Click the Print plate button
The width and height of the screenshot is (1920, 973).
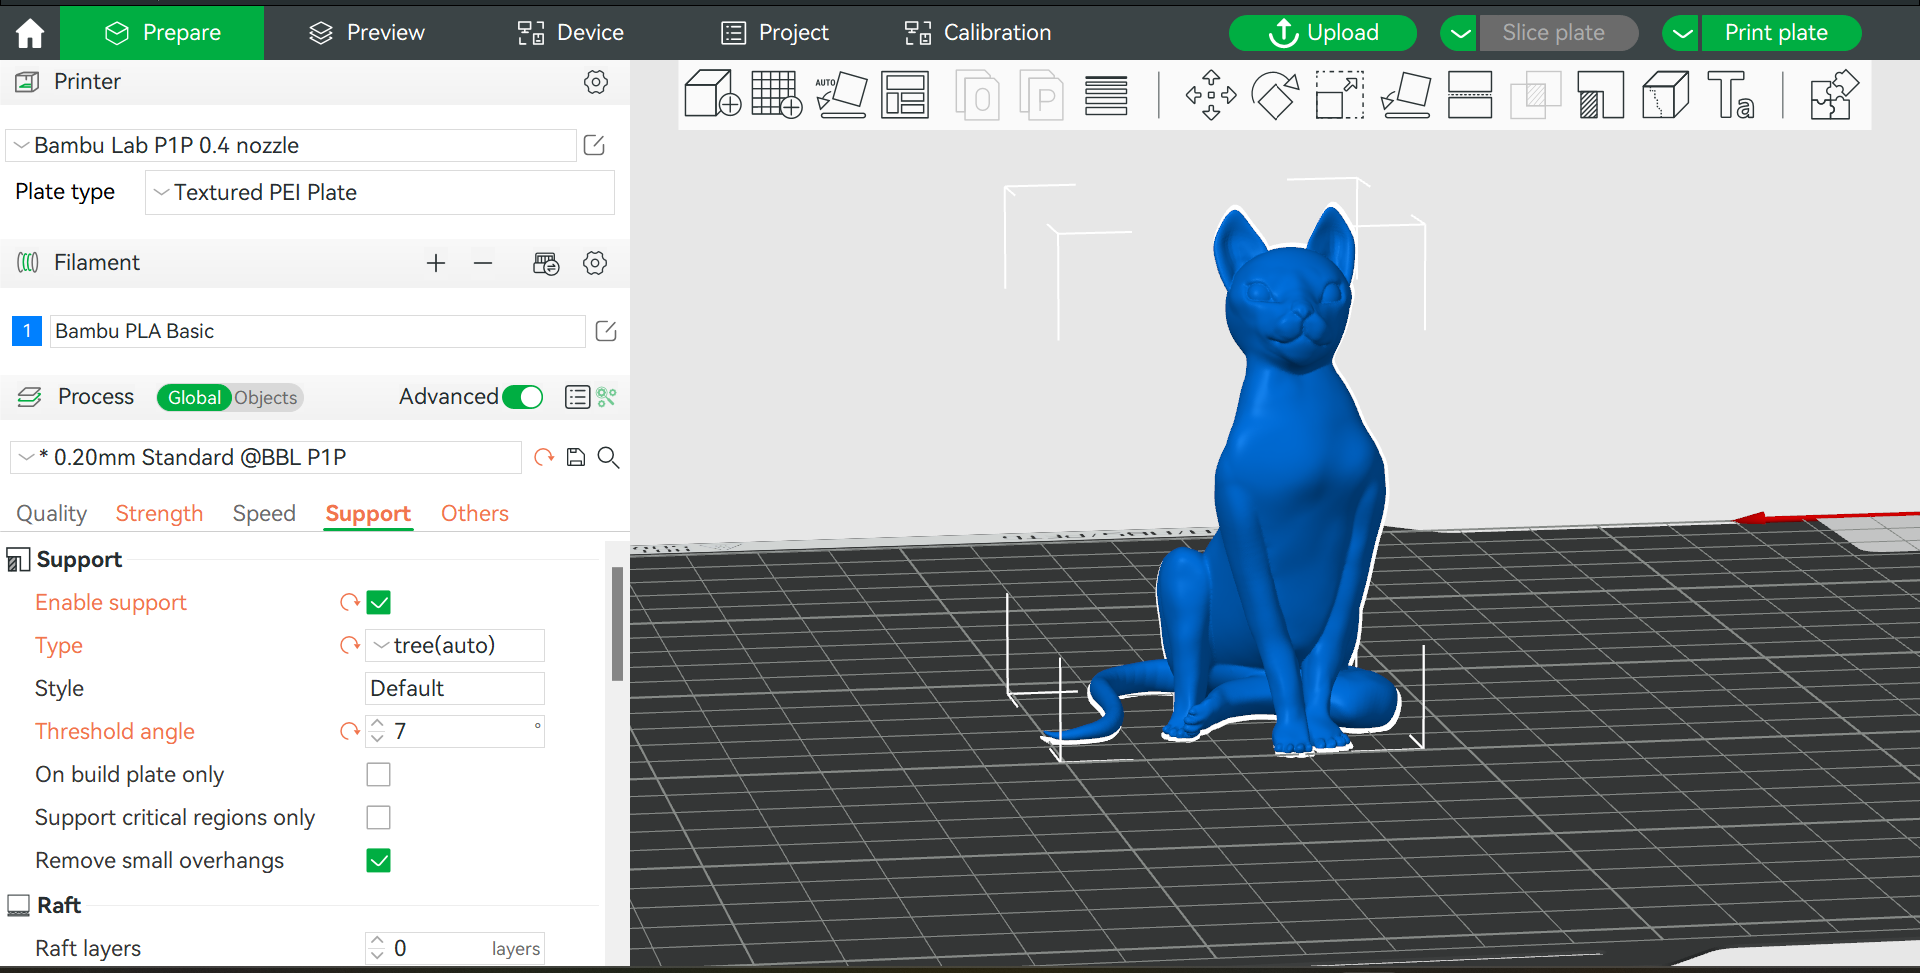(1775, 33)
